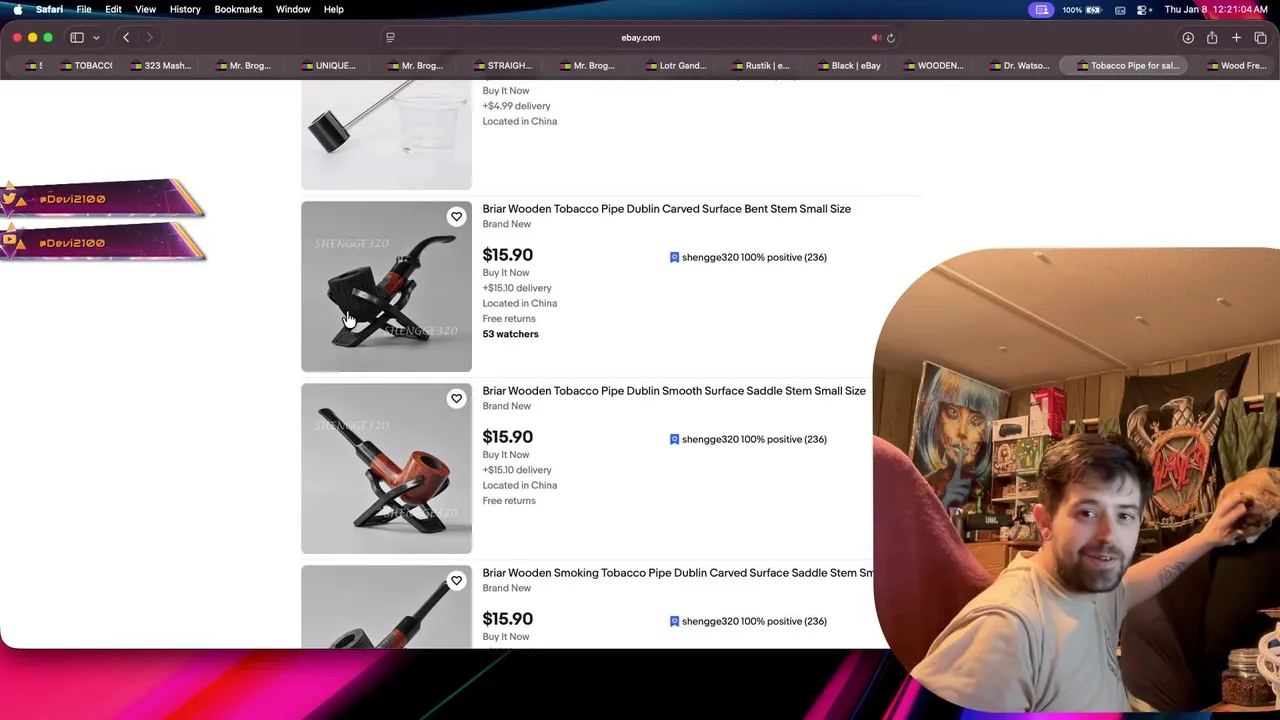Show the tab overview
The height and width of the screenshot is (720, 1280).
(1260, 38)
